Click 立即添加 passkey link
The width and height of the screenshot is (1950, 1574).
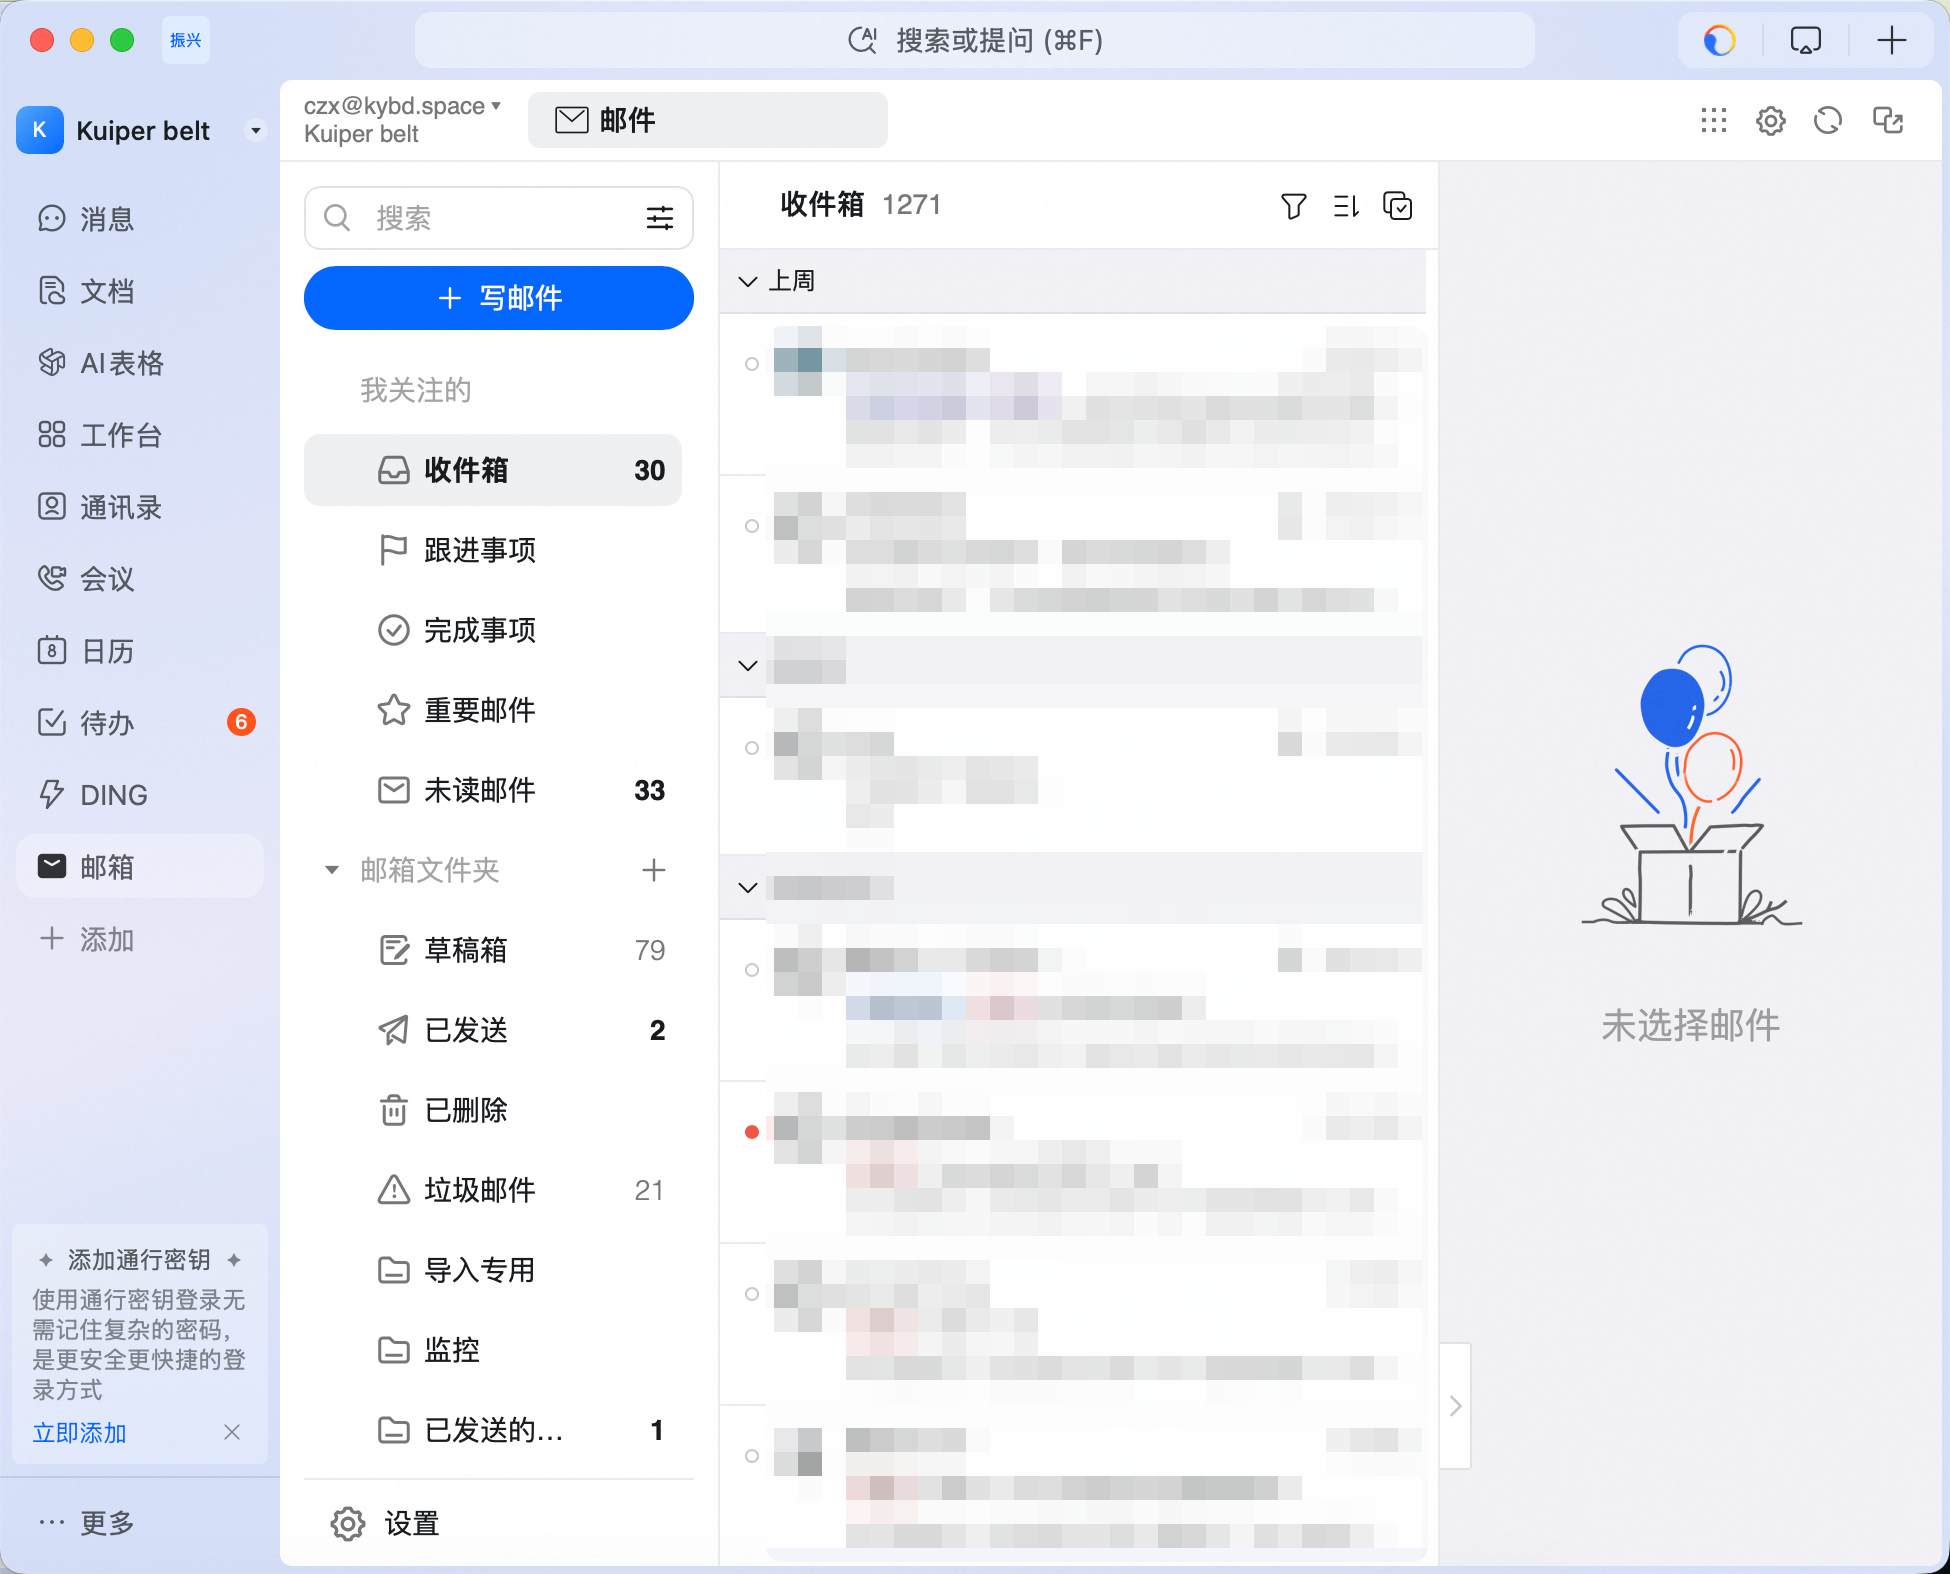pyautogui.click(x=80, y=1432)
